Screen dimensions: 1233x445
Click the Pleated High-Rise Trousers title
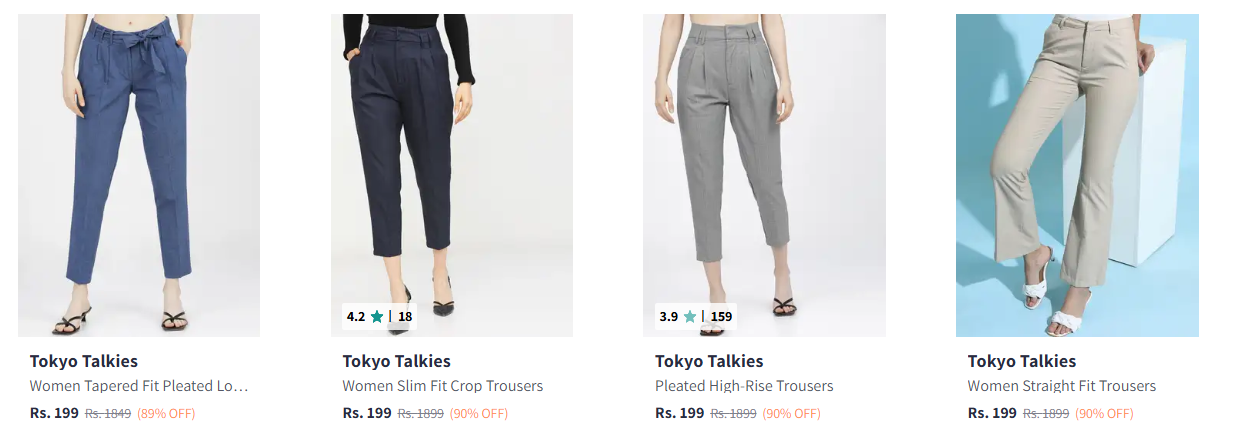click(x=744, y=386)
